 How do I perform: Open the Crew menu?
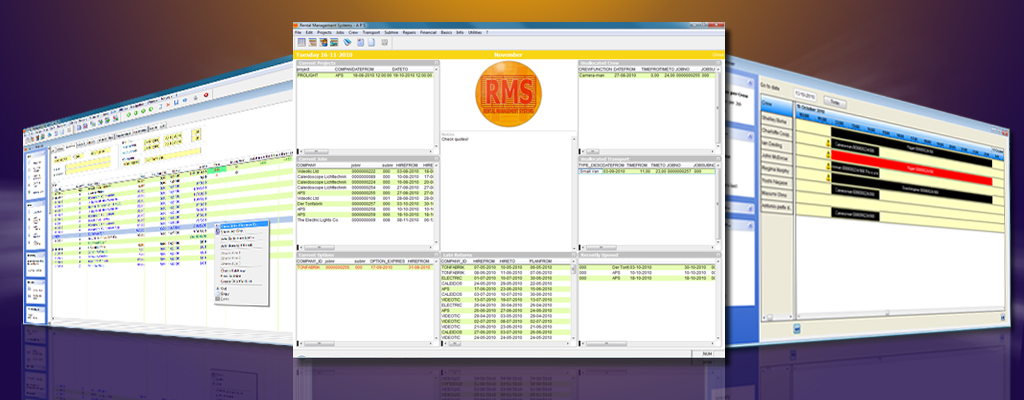pyautogui.click(x=353, y=32)
